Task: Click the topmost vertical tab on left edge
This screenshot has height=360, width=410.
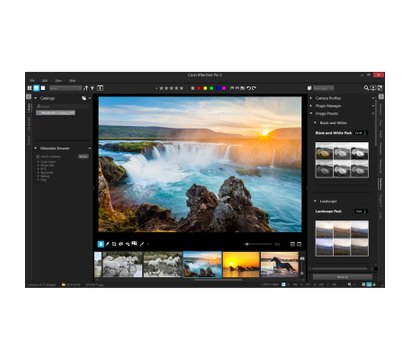Action: (x=29, y=108)
